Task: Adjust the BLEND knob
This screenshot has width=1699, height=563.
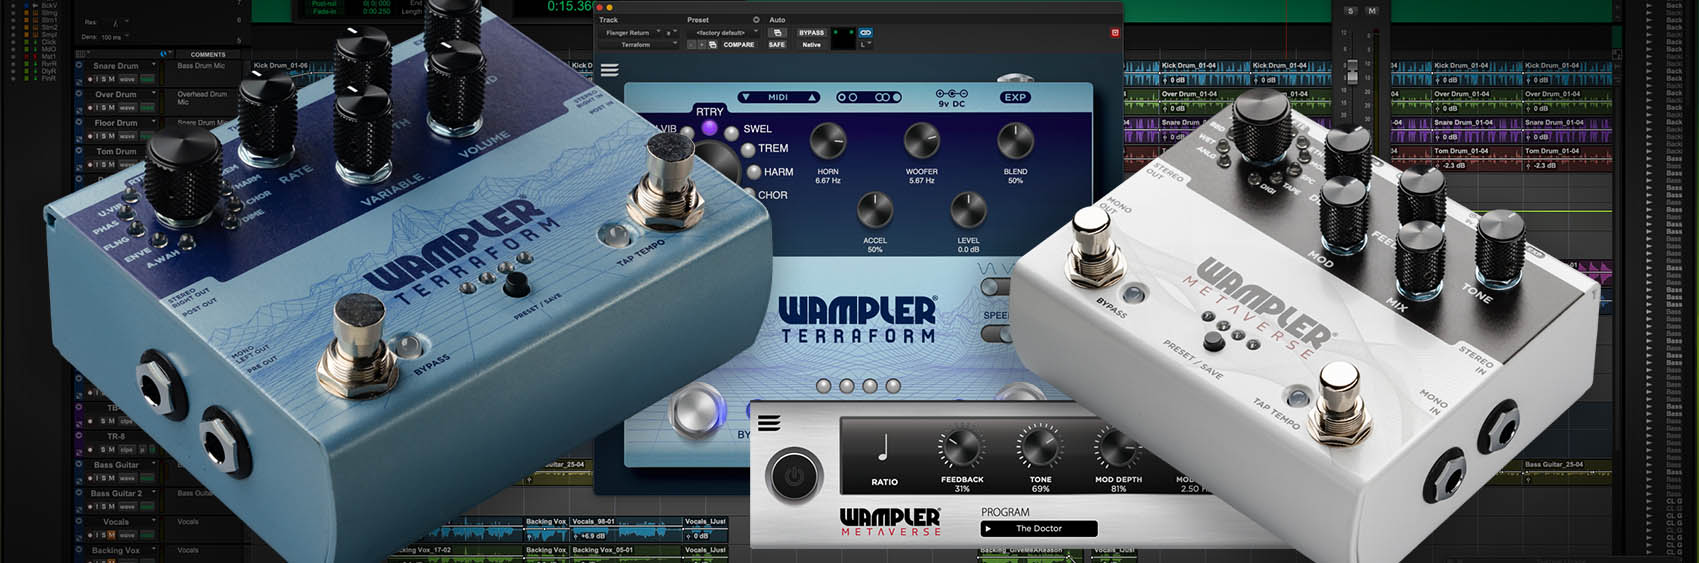Action: (1015, 142)
